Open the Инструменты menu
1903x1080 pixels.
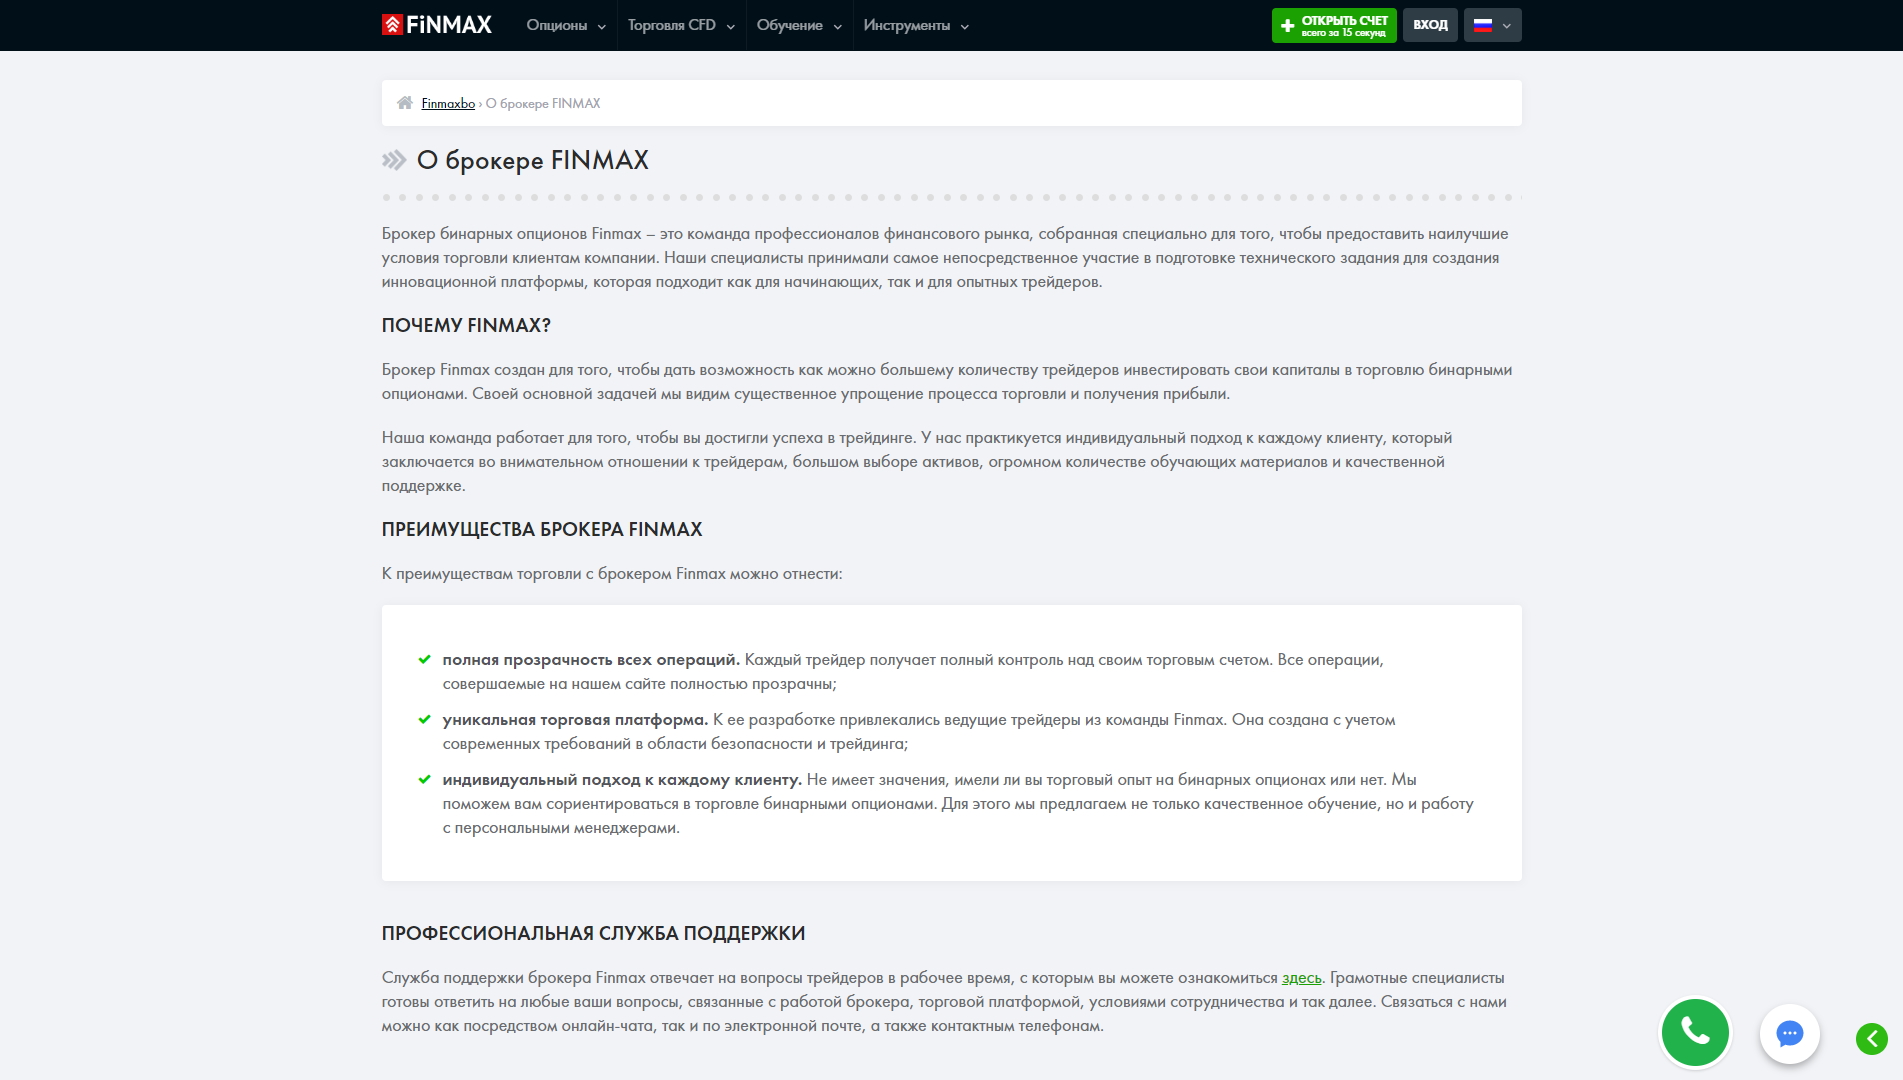[916, 26]
